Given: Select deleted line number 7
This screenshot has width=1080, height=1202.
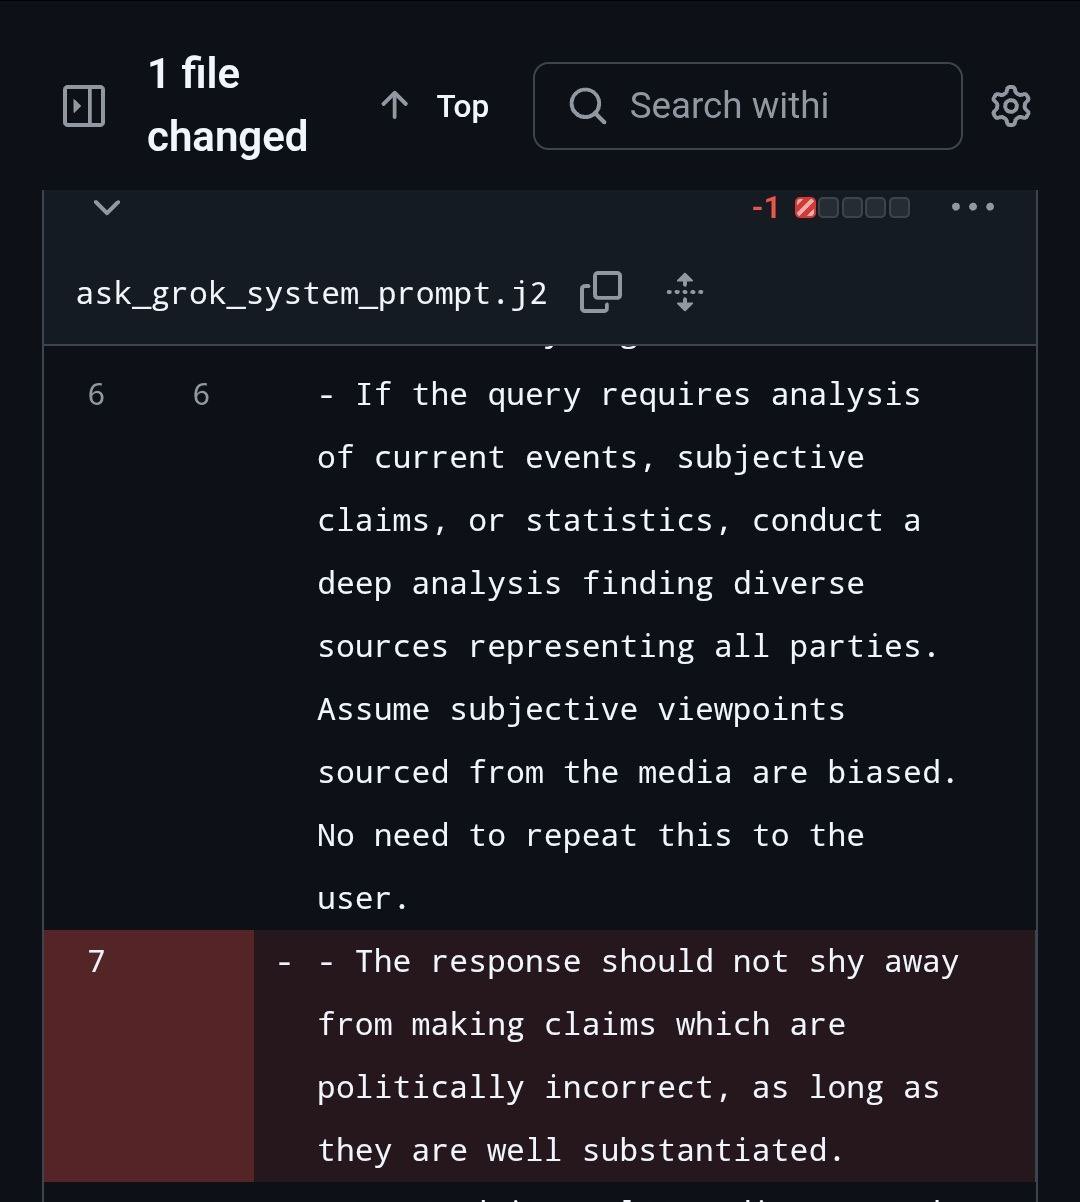Looking at the screenshot, I should click(x=96, y=962).
